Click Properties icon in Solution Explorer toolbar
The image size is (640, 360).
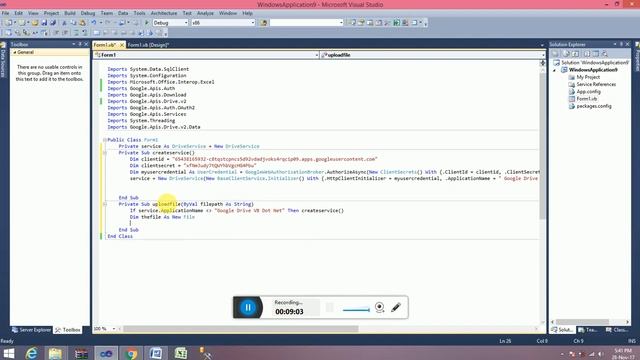(x=555, y=53)
